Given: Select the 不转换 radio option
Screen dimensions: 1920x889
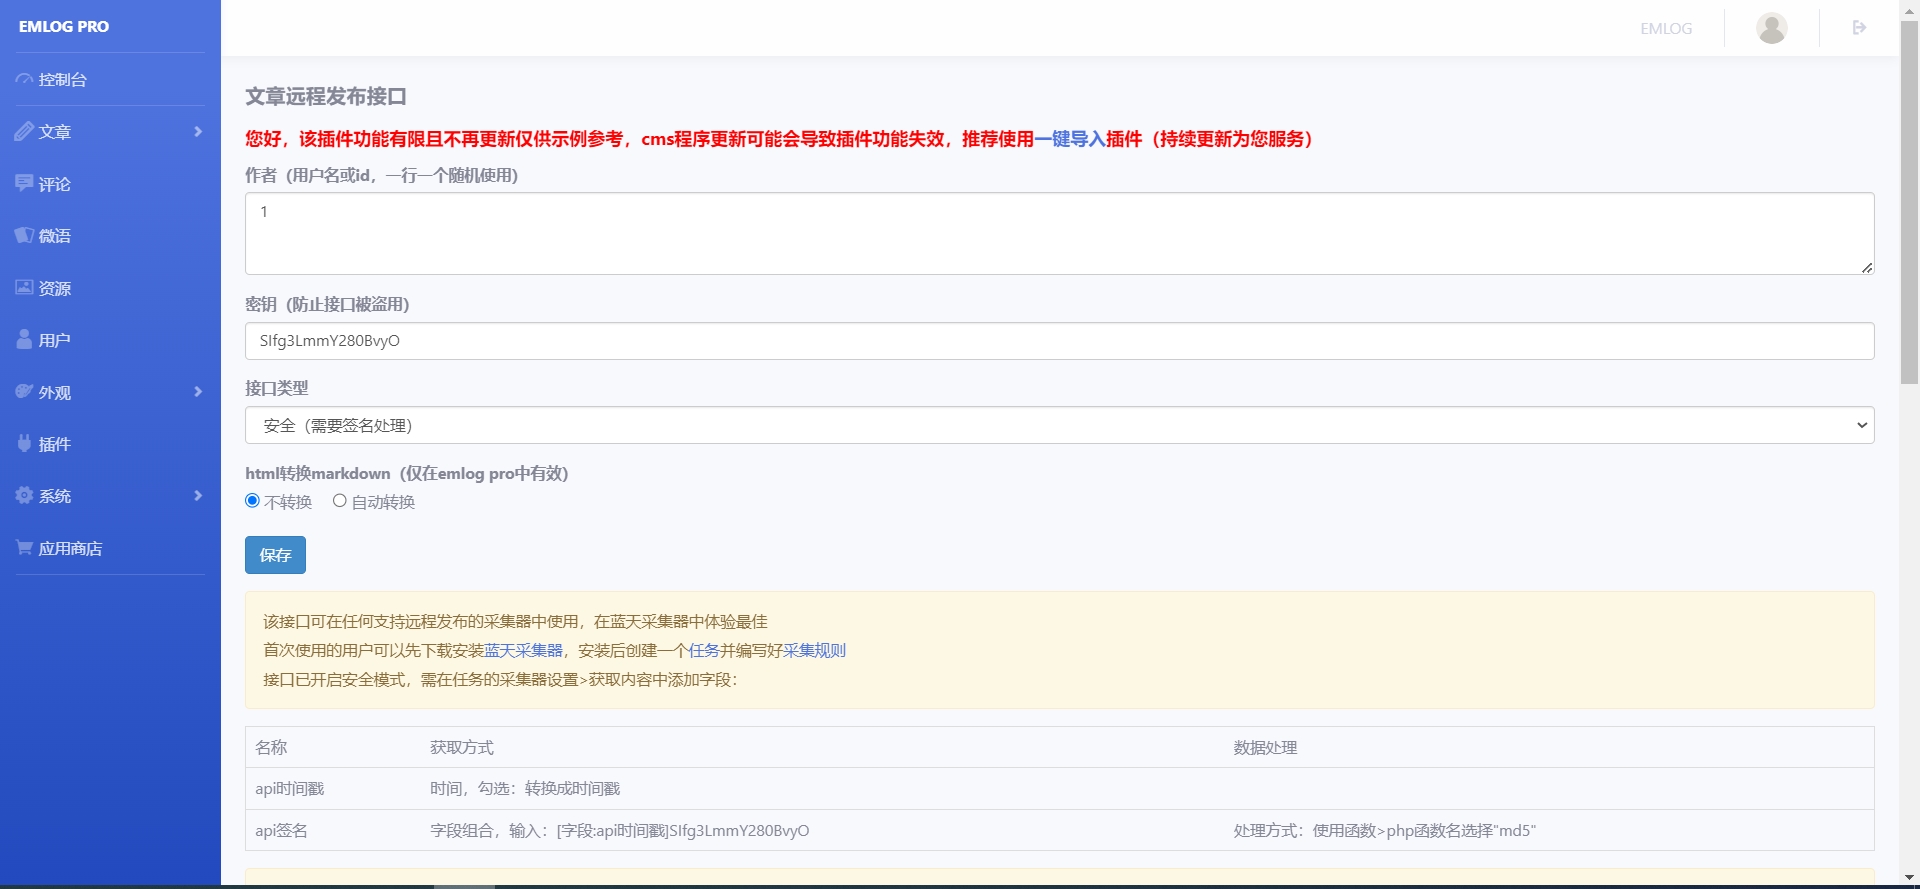Looking at the screenshot, I should click(253, 501).
